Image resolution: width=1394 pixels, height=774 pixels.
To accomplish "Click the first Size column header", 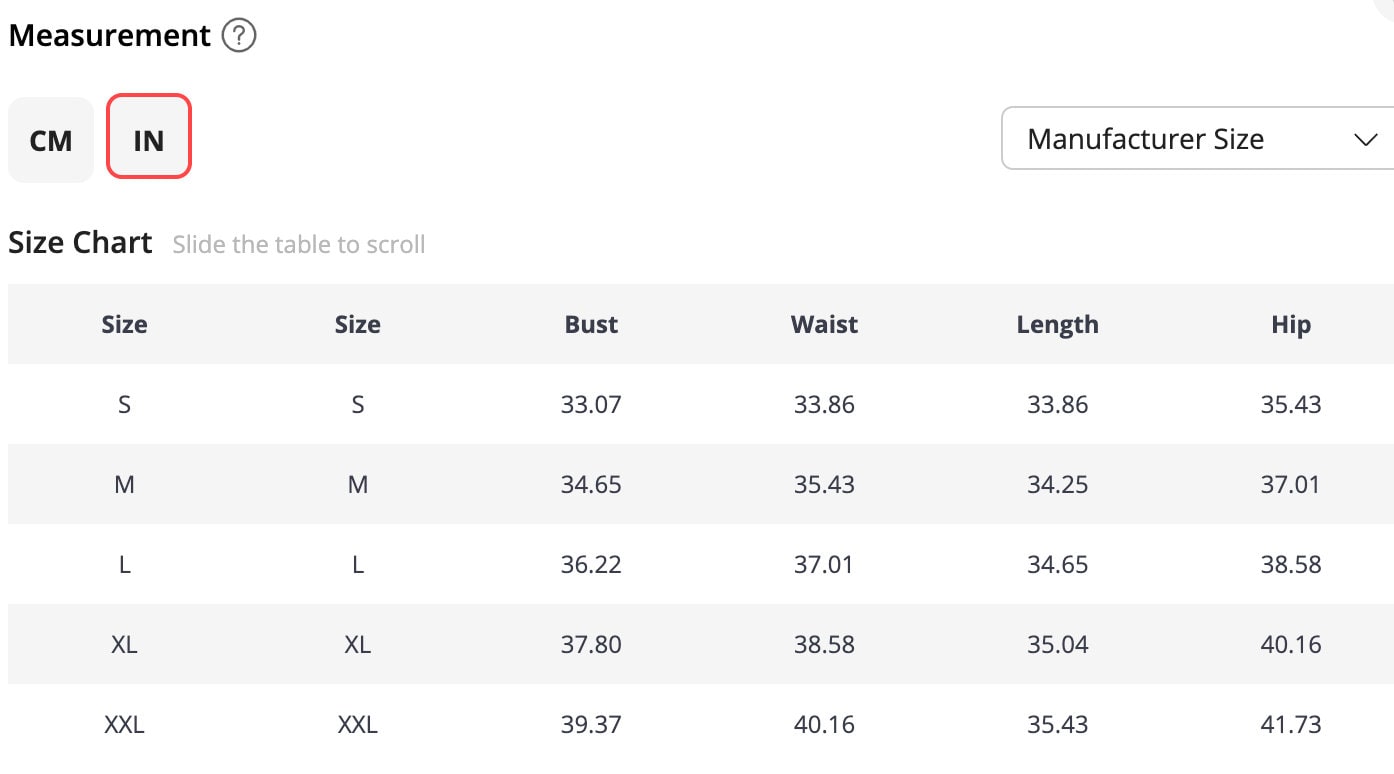I will (x=124, y=324).
